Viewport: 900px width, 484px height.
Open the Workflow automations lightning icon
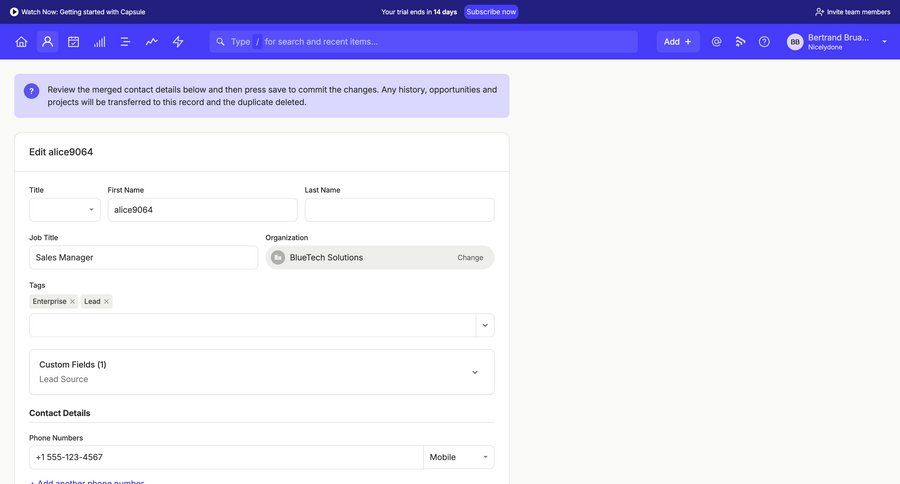tap(178, 42)
